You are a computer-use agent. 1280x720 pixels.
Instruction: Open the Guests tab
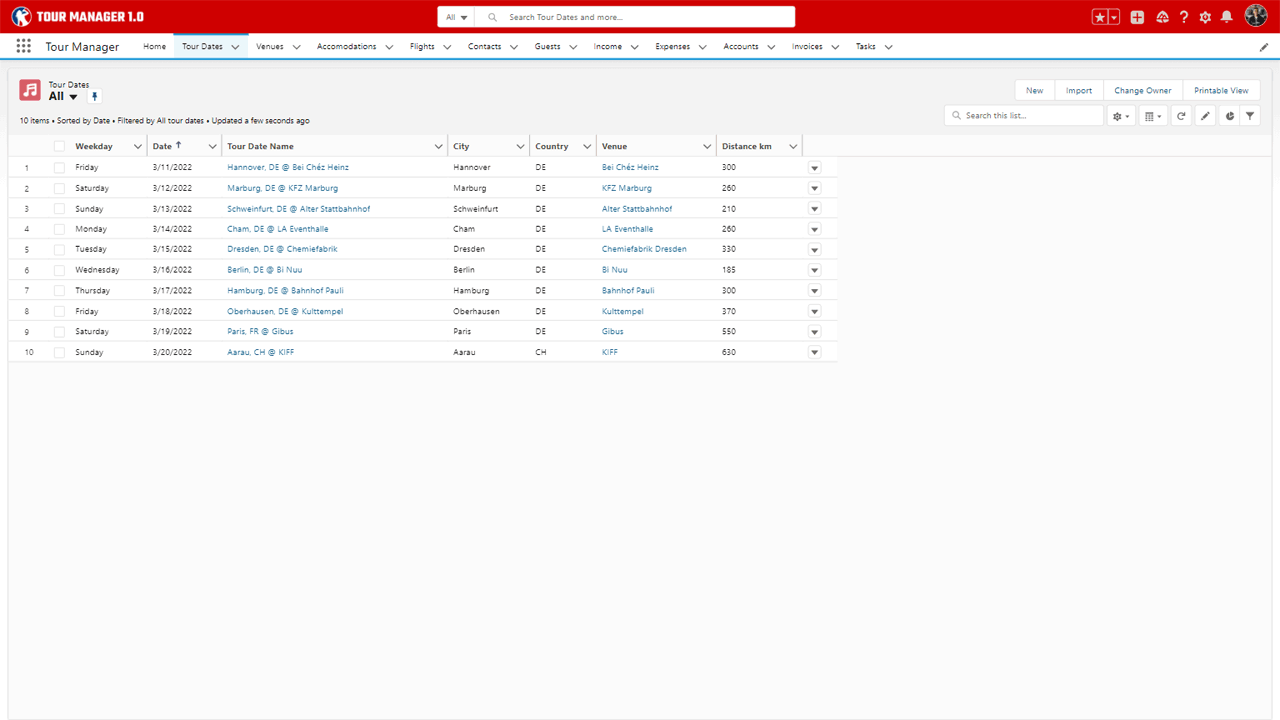[547, 46]
